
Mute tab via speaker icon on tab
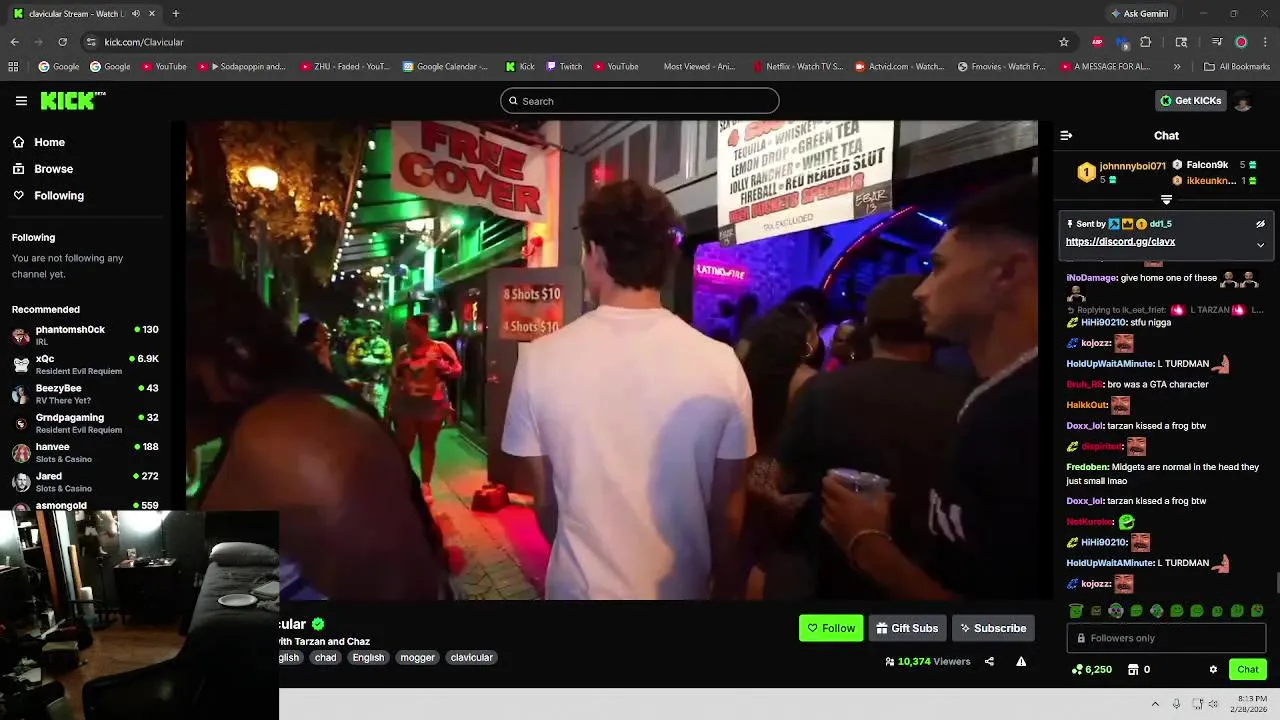point(135,14)
